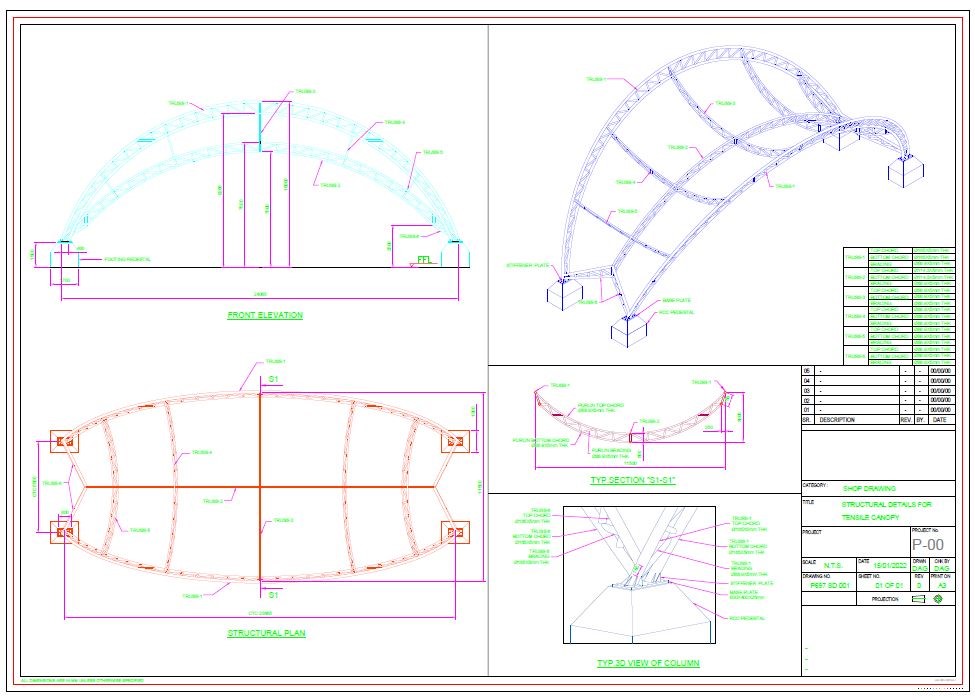This screenshot has width=975, height=700.
Task: Click the projection symbol circle icon
Action: coord(938,600)
